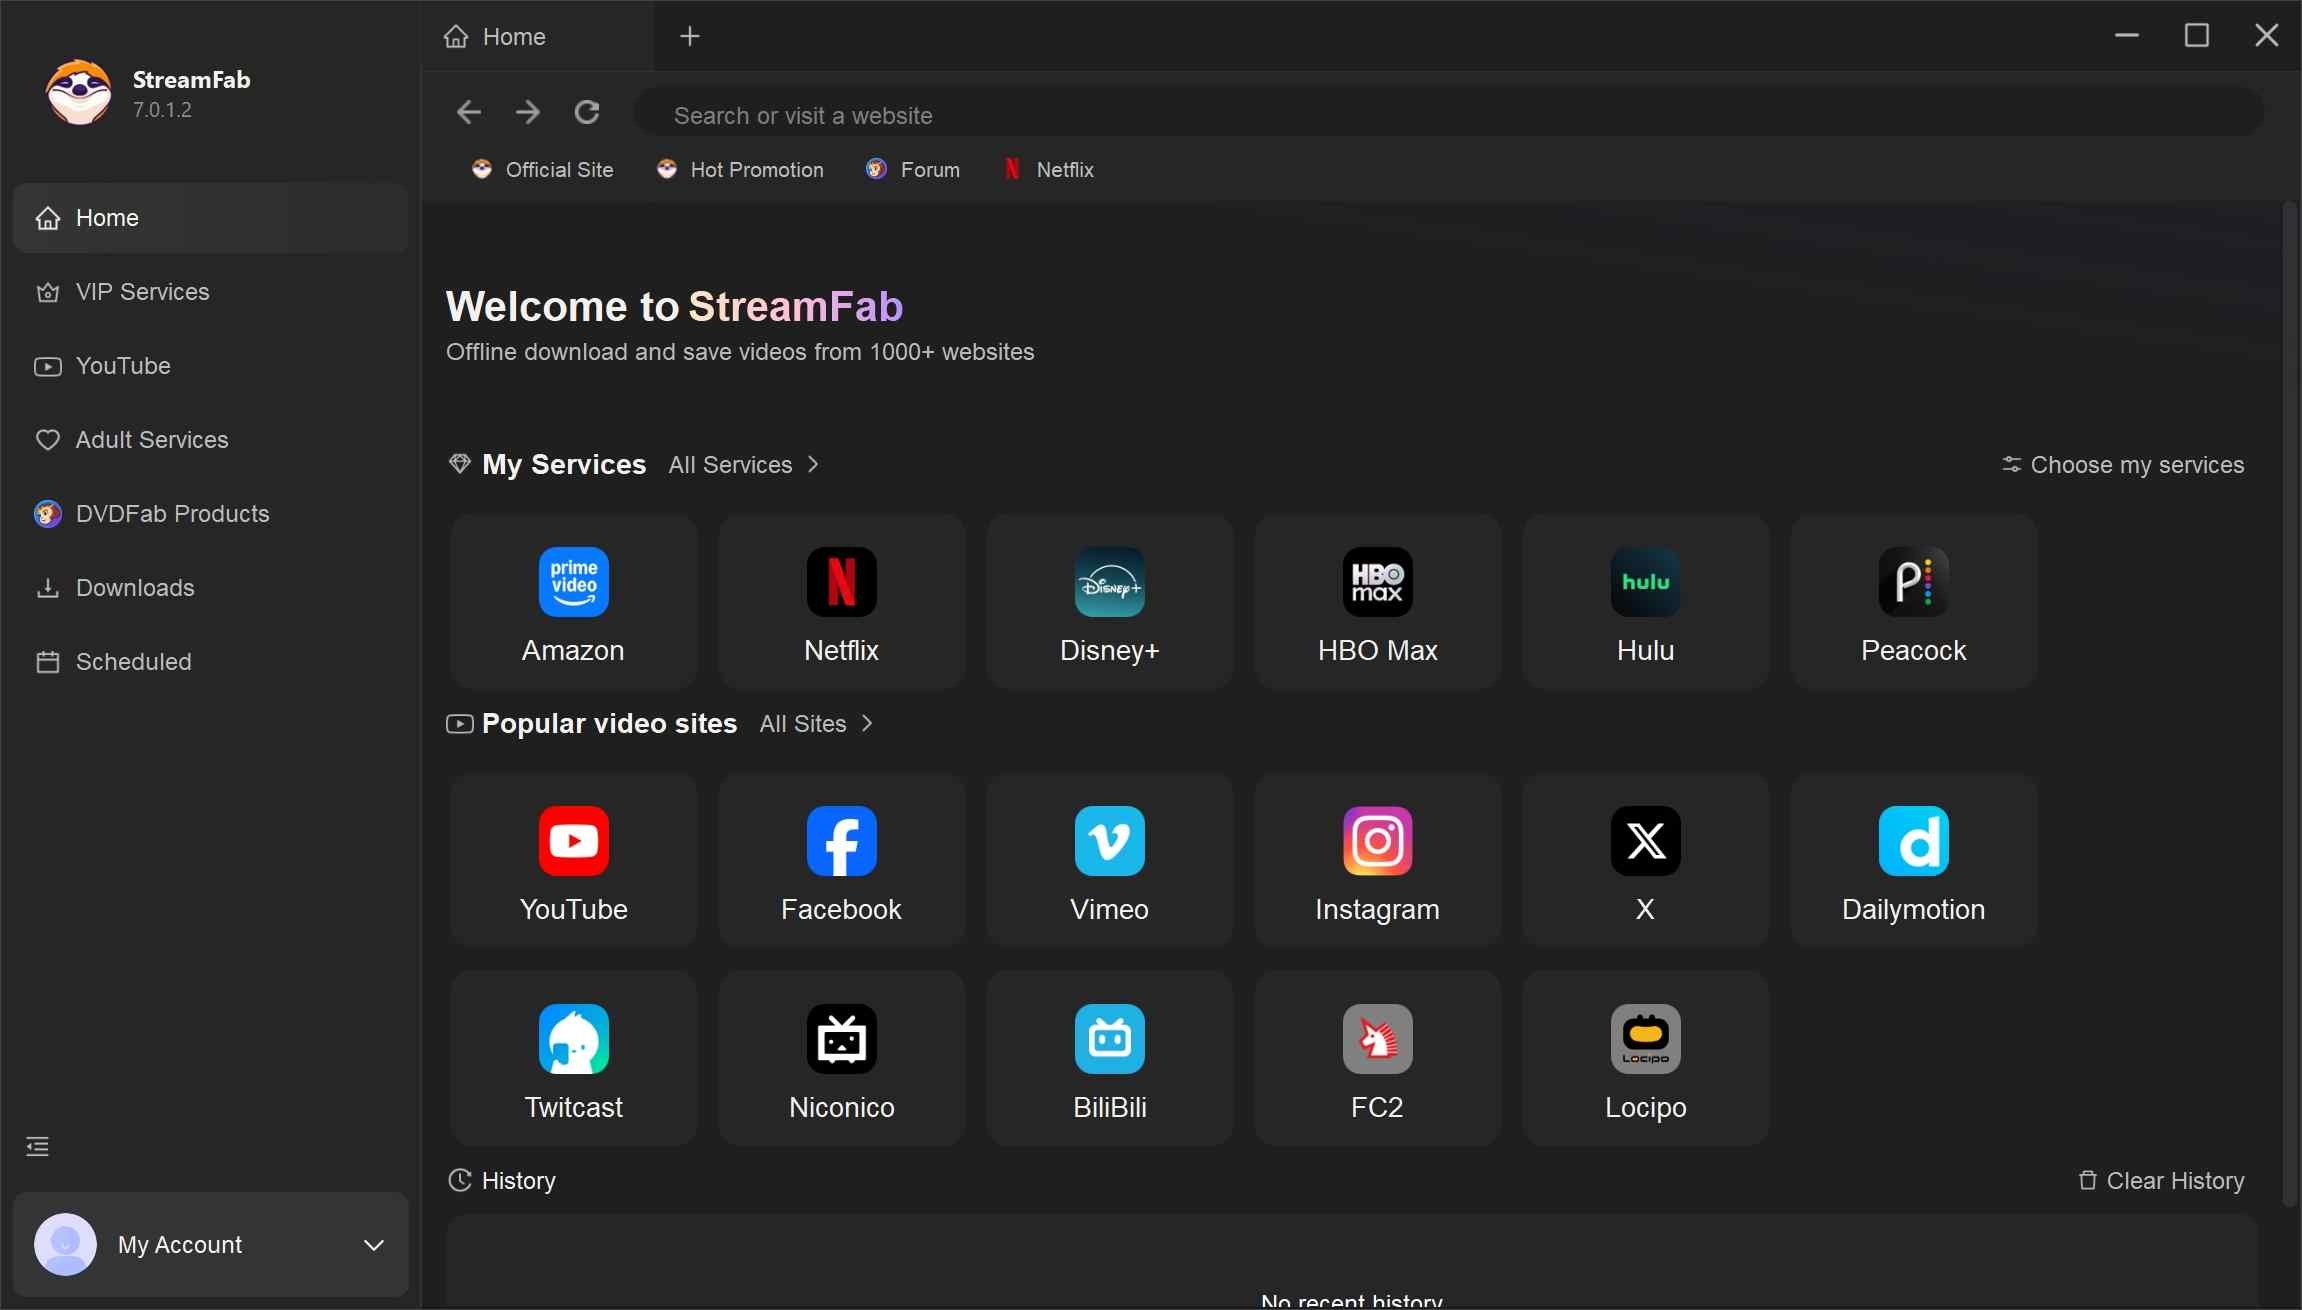The width and height of the screenshot is (2302, 1310).
Task: Select the FC2 video site
Action: tap(1377, 1058)
